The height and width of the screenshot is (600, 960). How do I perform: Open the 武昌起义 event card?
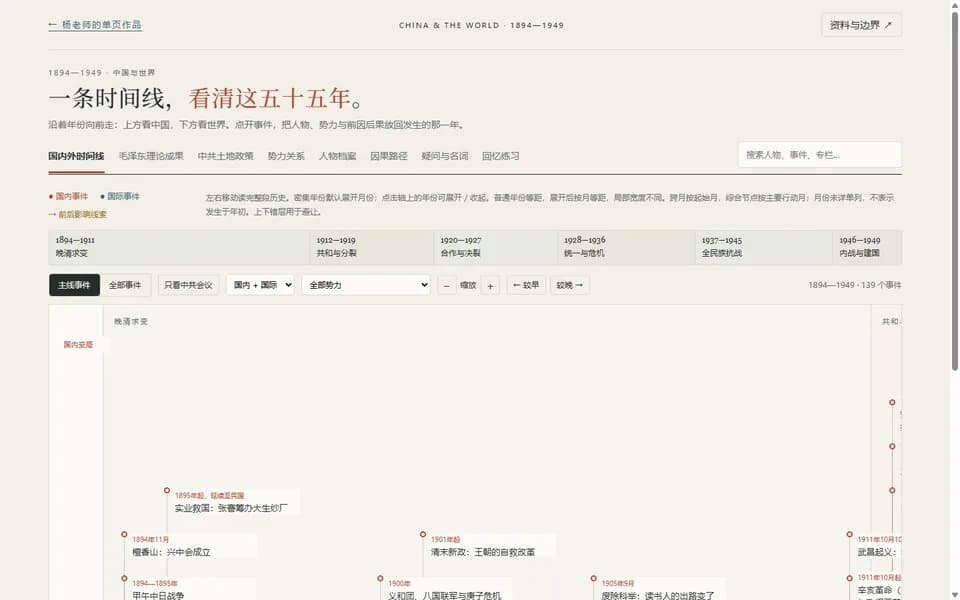coord(877,546)
